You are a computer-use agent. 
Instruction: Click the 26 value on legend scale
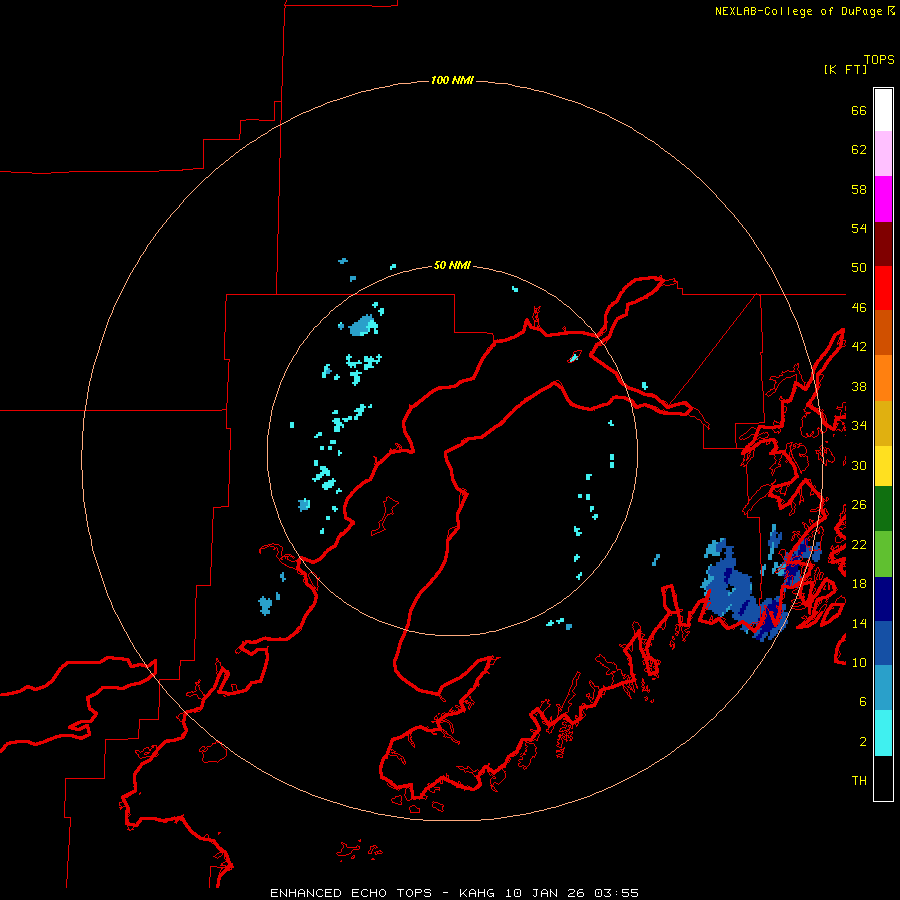coord(859,505)
